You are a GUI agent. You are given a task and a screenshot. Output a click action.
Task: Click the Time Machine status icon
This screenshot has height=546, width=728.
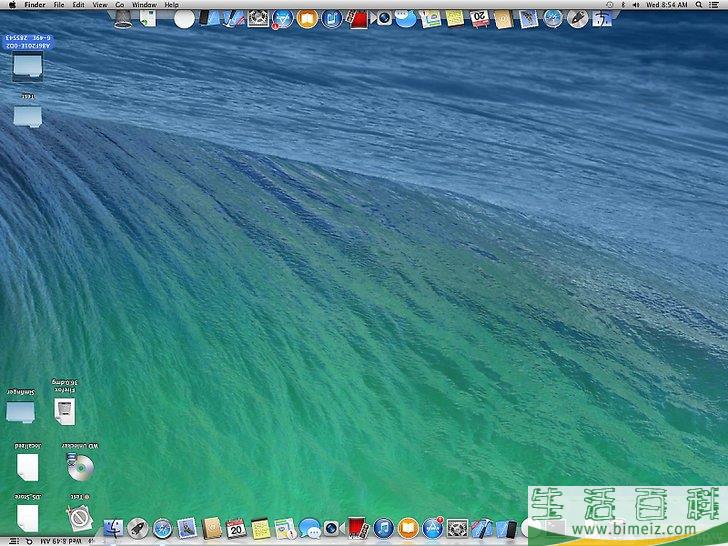click(610, 5)
